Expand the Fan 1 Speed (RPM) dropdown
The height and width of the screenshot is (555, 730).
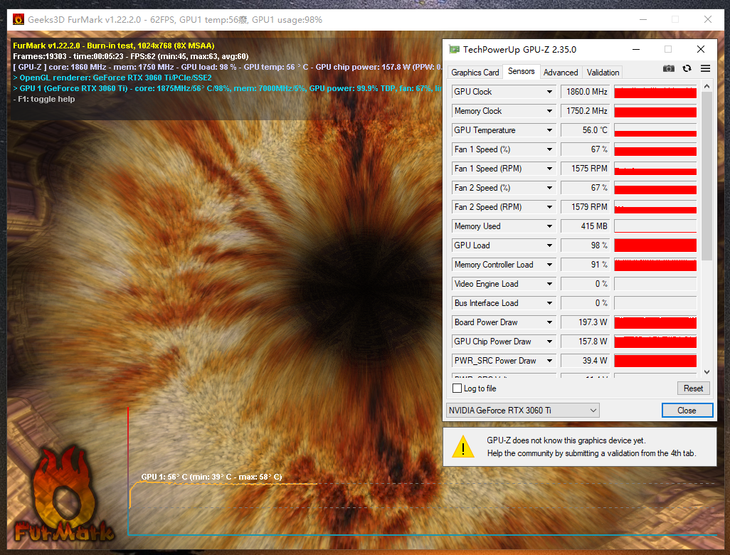point(549,169)
